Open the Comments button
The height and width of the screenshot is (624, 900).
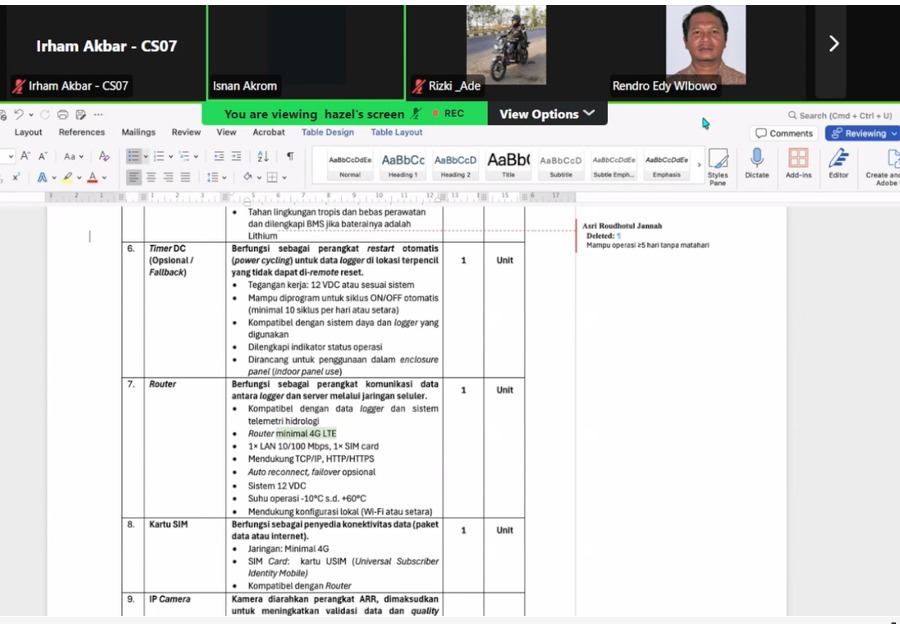click(x=784, y=133)
